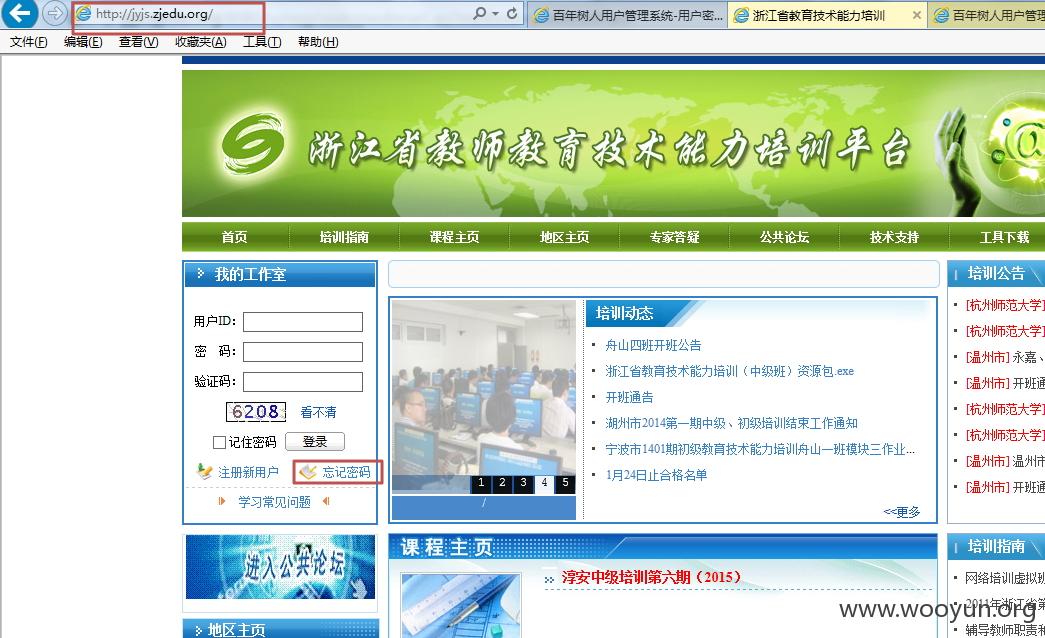Click <<更多 in 培训动态 panel
This screenshot has height=638, width=1045.
[902, 511]
